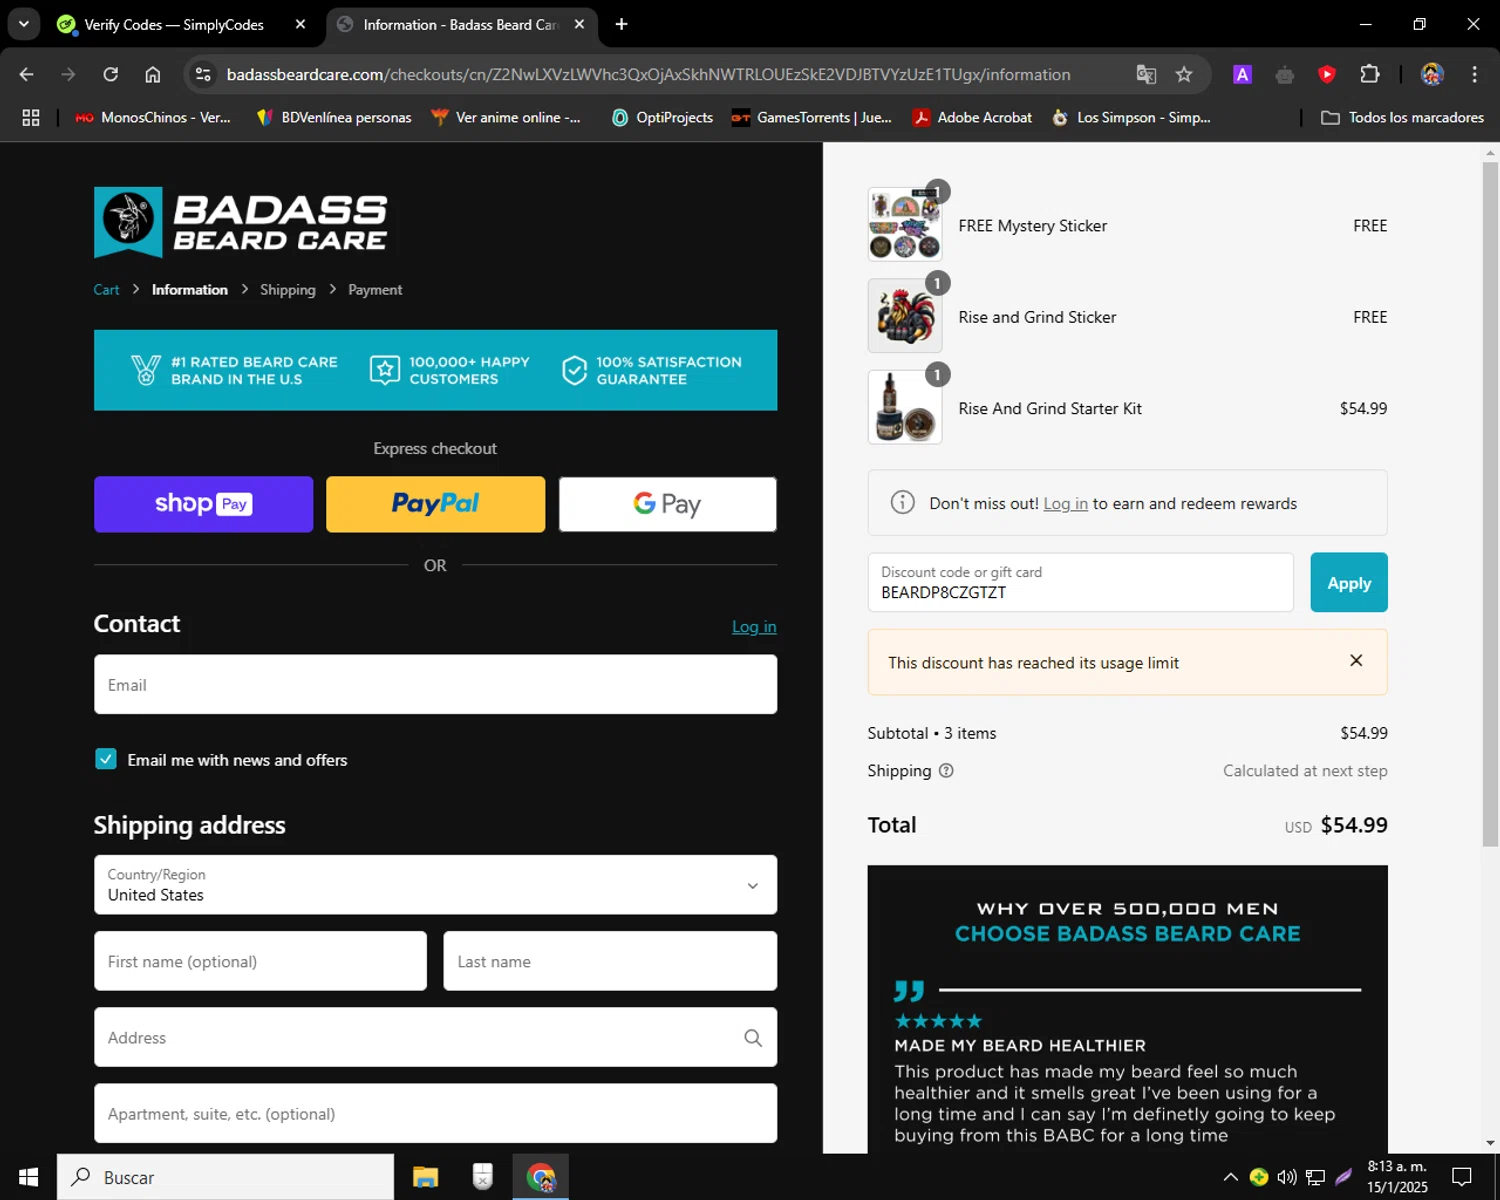Click the translate page icon

[x=1146, y=74]
